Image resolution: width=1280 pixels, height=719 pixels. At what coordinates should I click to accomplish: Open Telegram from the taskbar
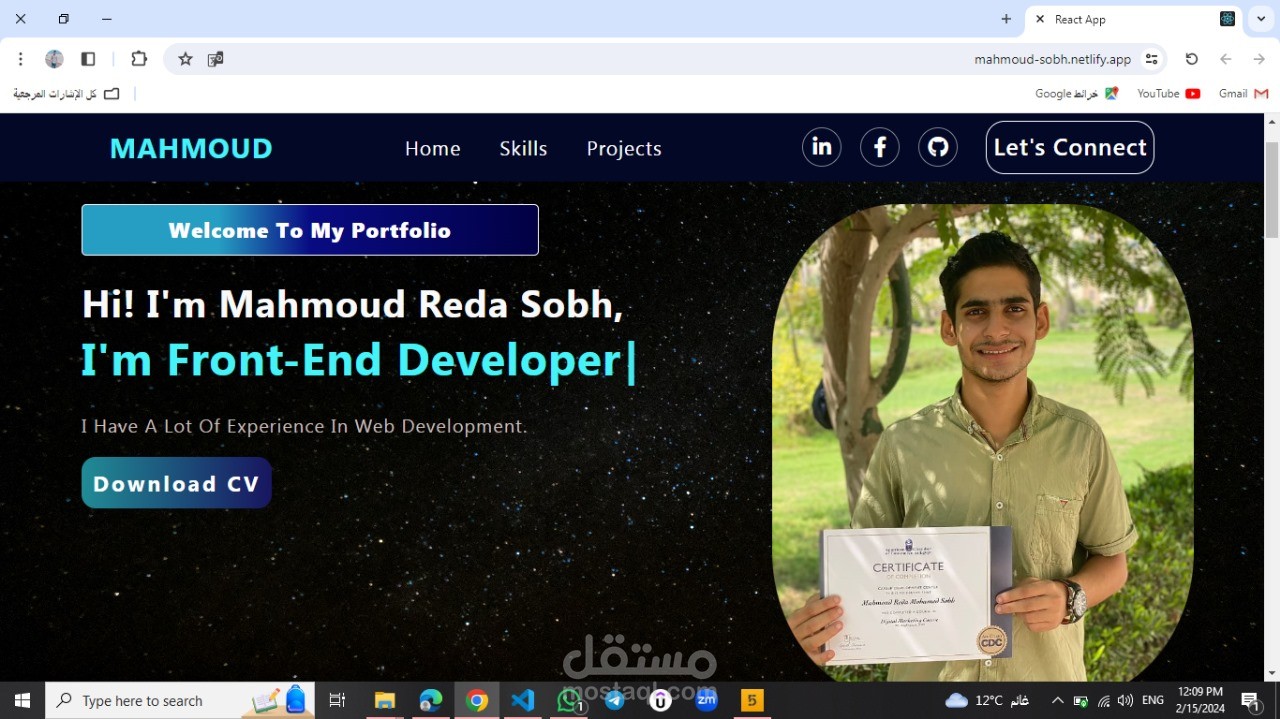tap(615, 700)
